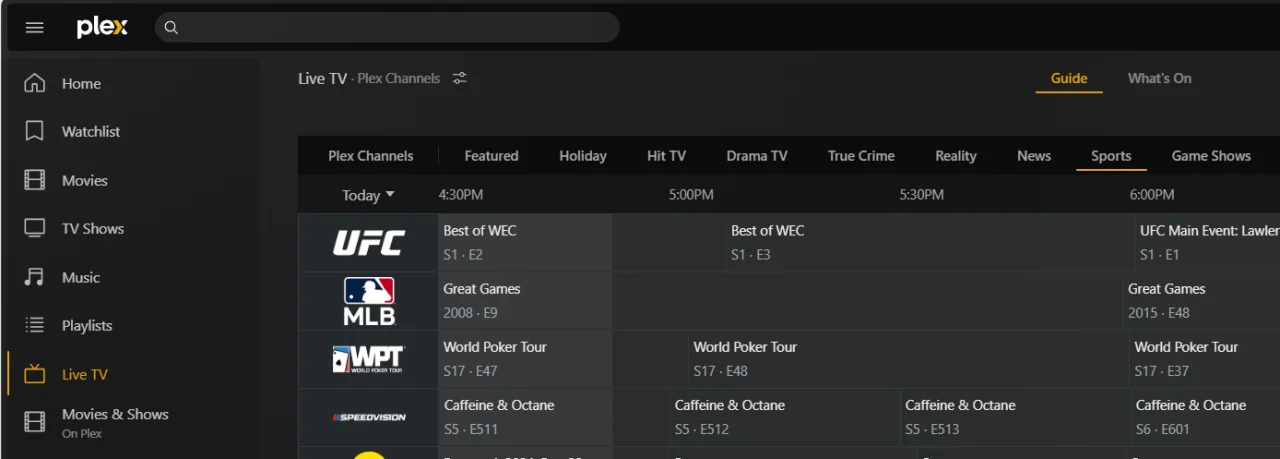This screenshot has width=1280, height=459.
Task: Open Caffeine & Octane S6 · E601
Action: click(1205, 417)
